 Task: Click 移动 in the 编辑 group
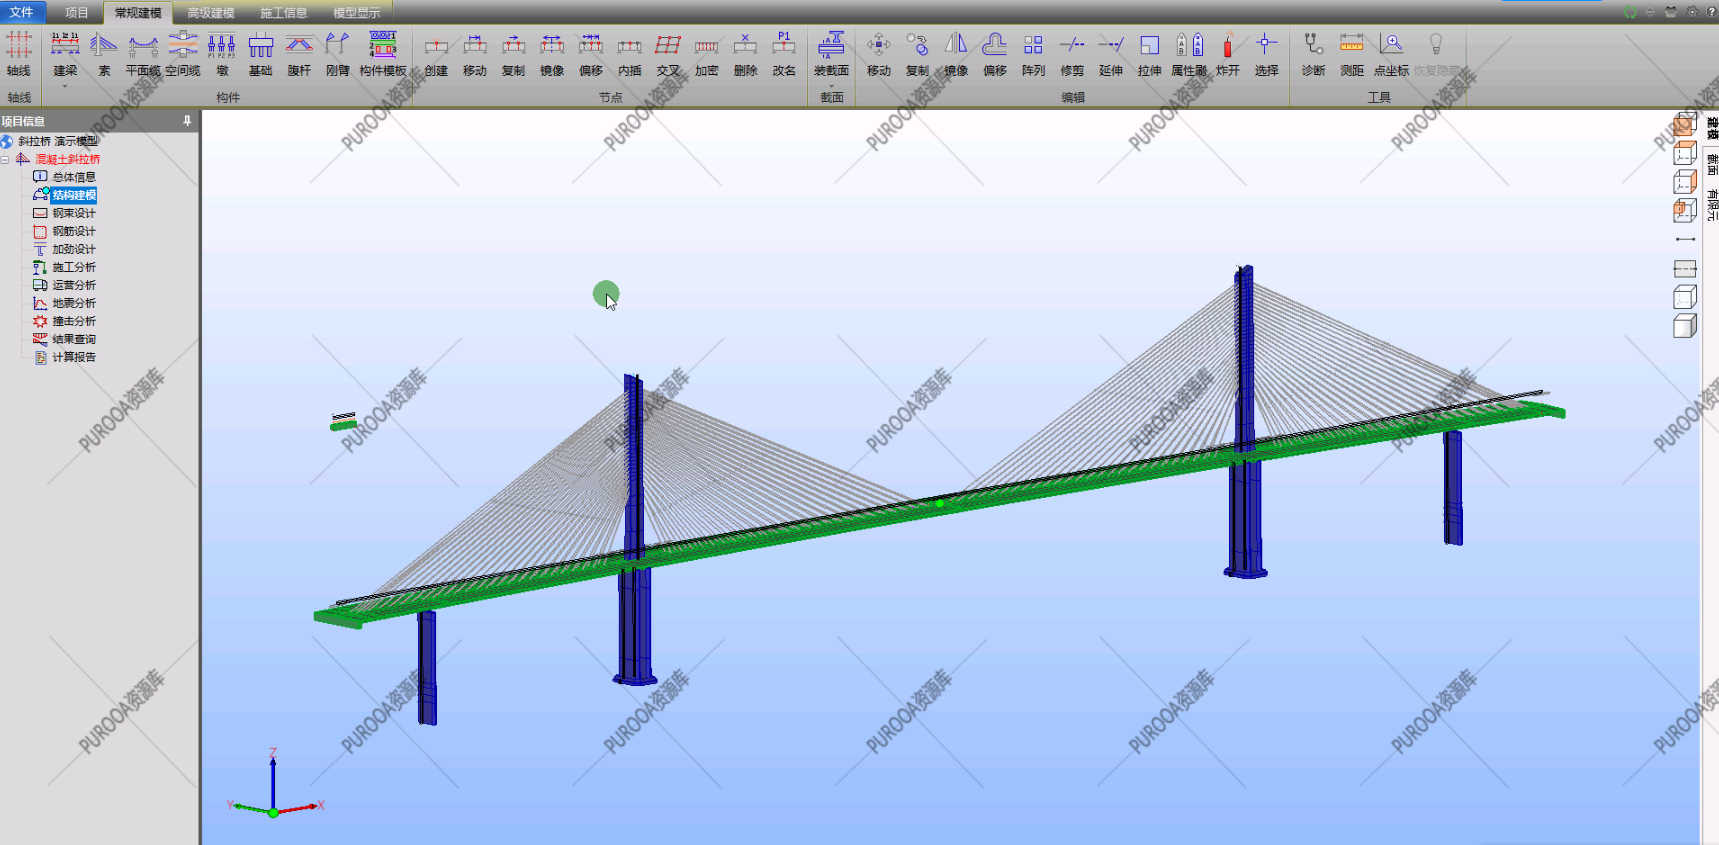pyautogui.click(x=879, y=53)
